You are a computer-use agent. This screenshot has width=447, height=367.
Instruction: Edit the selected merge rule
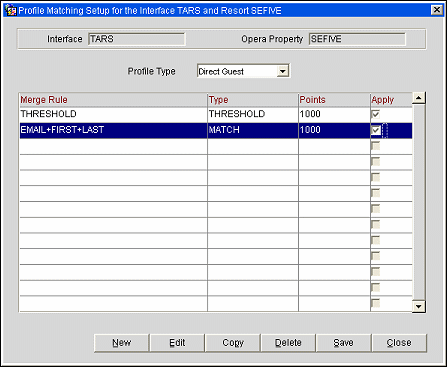[177, 343]
